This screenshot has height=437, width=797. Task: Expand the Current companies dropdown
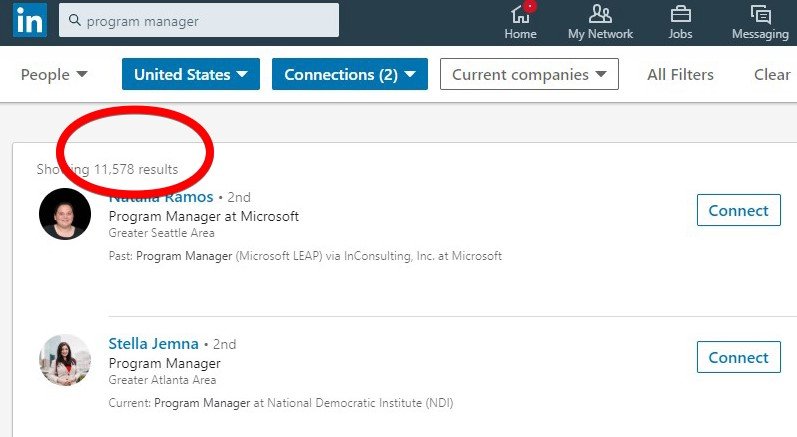pyautogui.click(x=529, y=74)
